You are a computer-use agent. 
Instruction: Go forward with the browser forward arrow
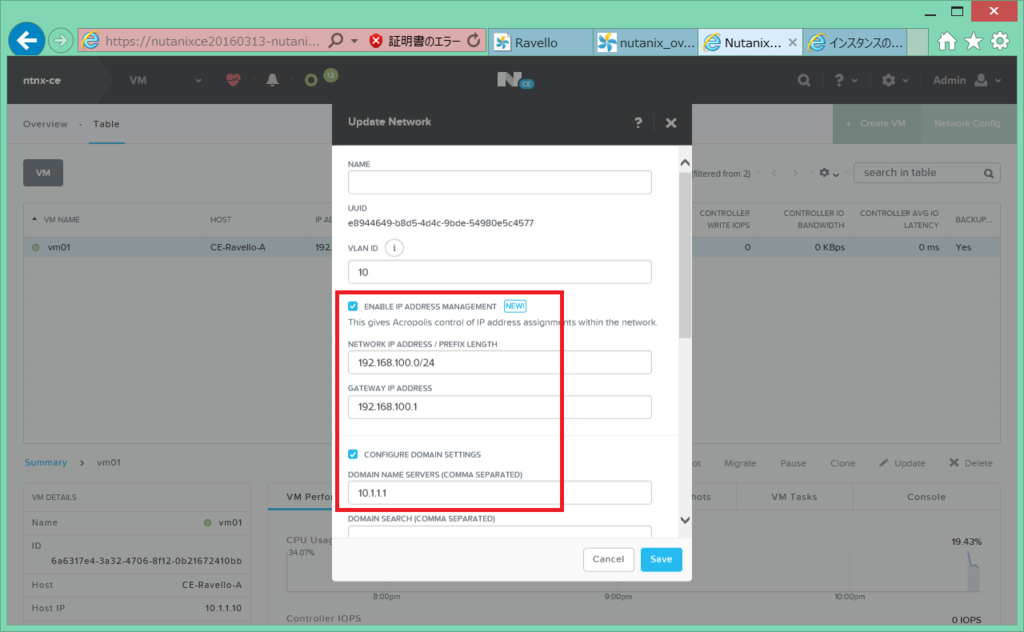click(x=61, y=41)
